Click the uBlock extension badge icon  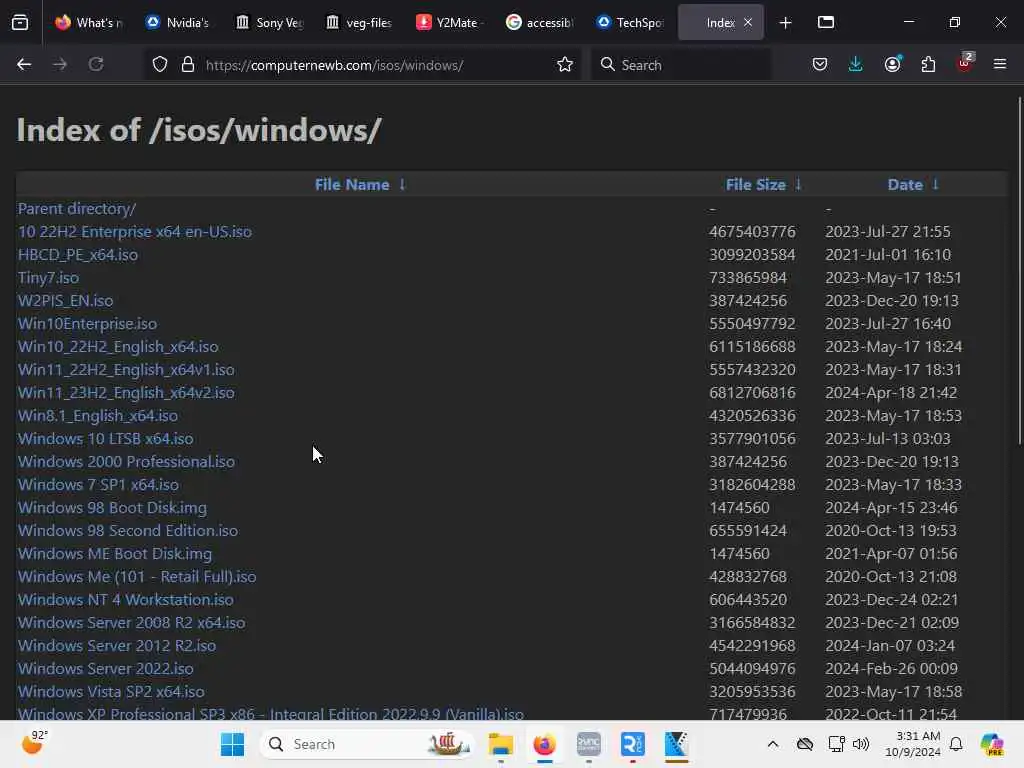click(x=965, y=63)
